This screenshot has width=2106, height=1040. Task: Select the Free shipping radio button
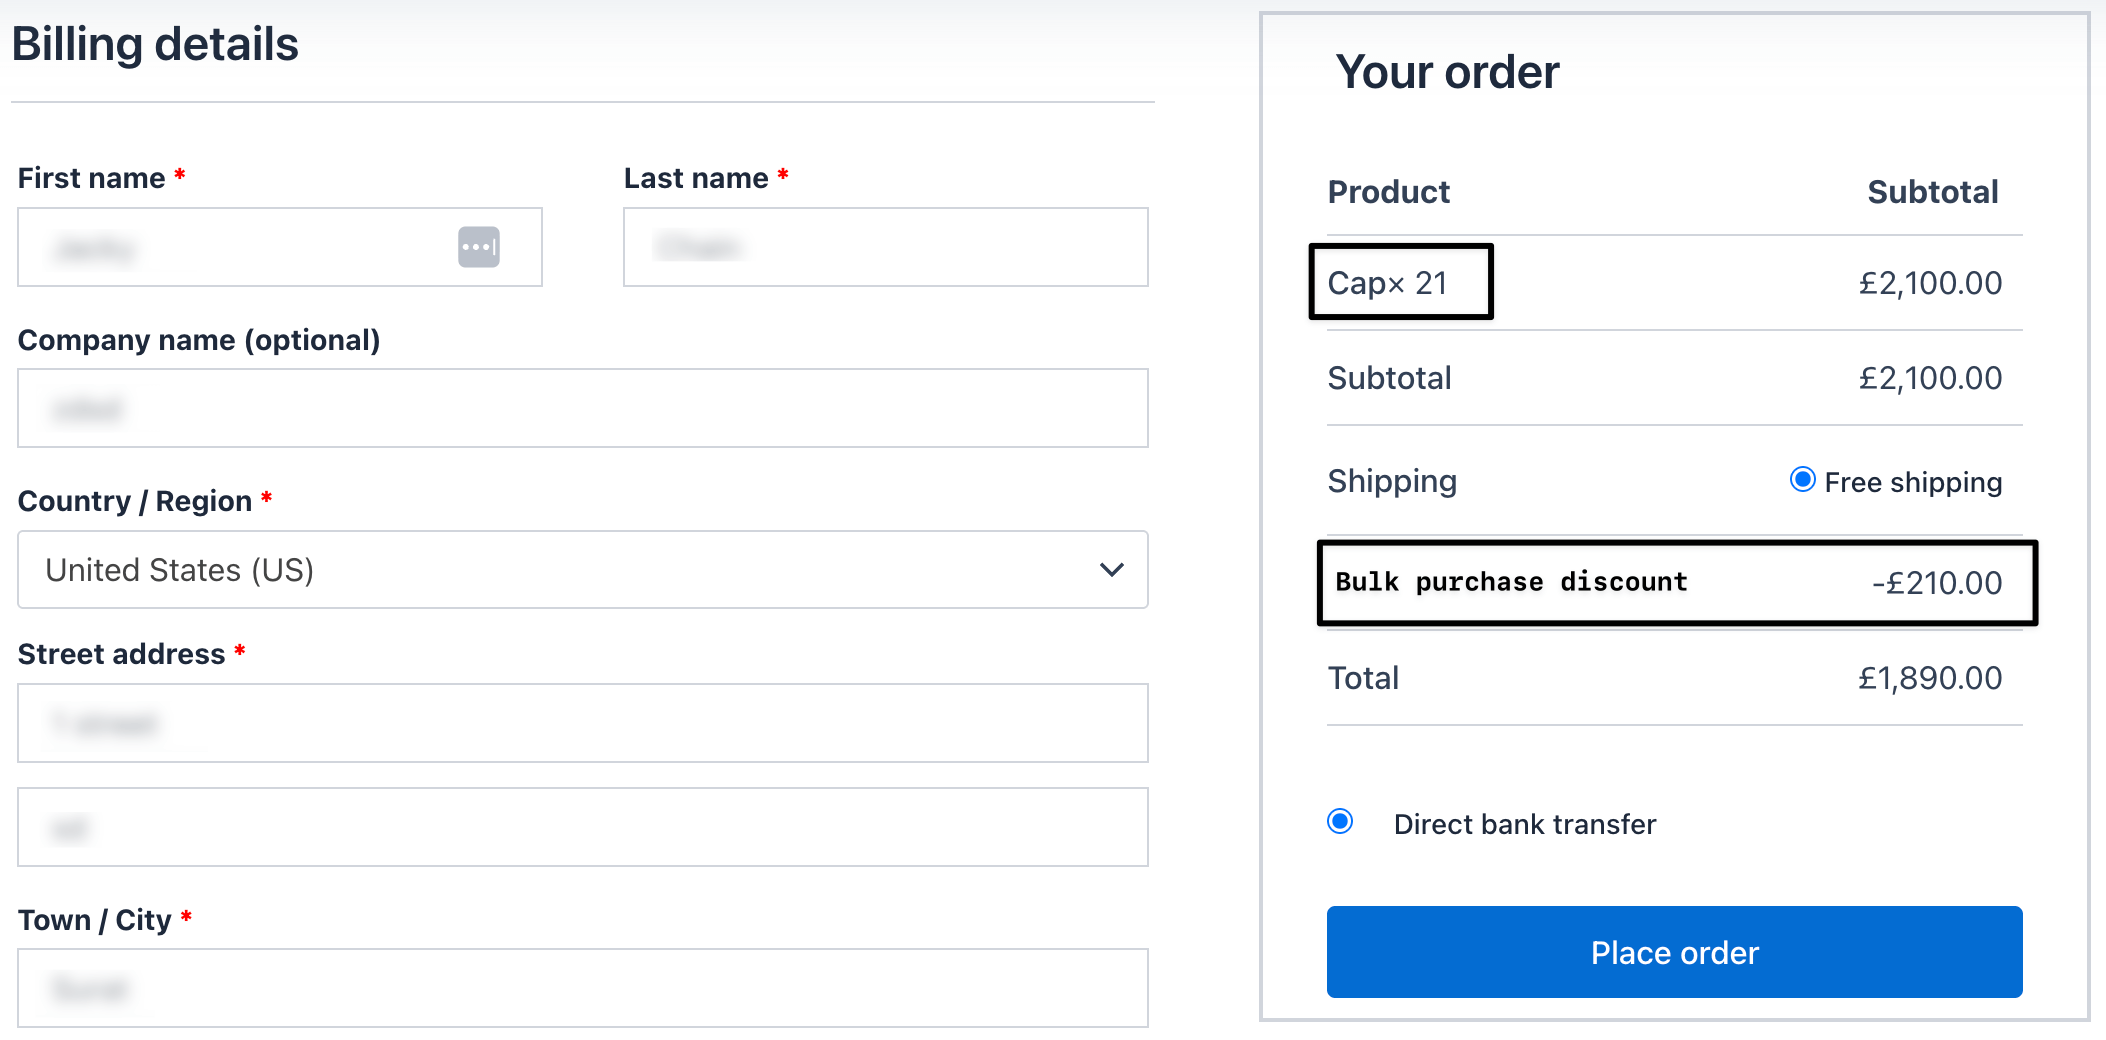click(x=1802, y=481)
